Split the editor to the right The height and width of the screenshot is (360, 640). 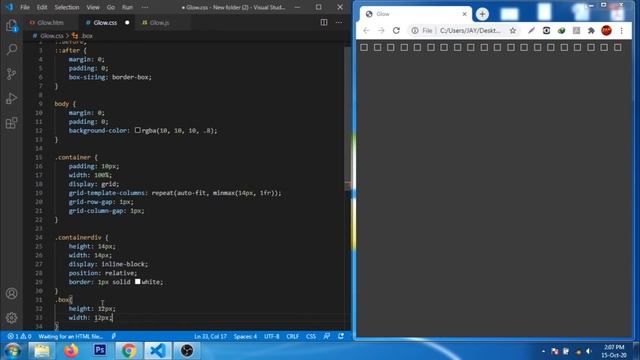click(x=324, y=22)
